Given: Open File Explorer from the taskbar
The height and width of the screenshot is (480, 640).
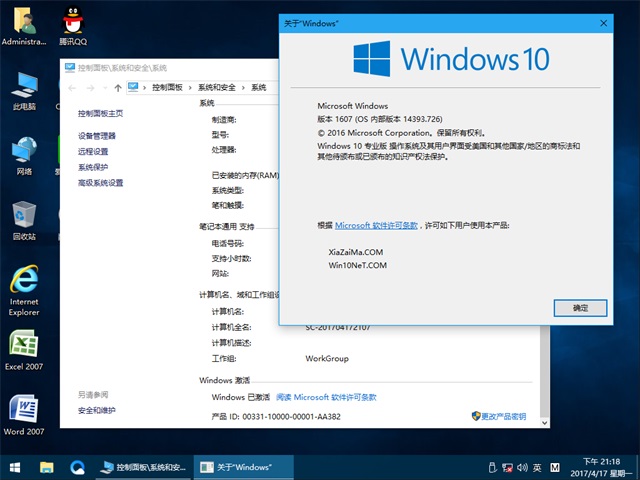Looking at the screenshot, I should point(46,467).
